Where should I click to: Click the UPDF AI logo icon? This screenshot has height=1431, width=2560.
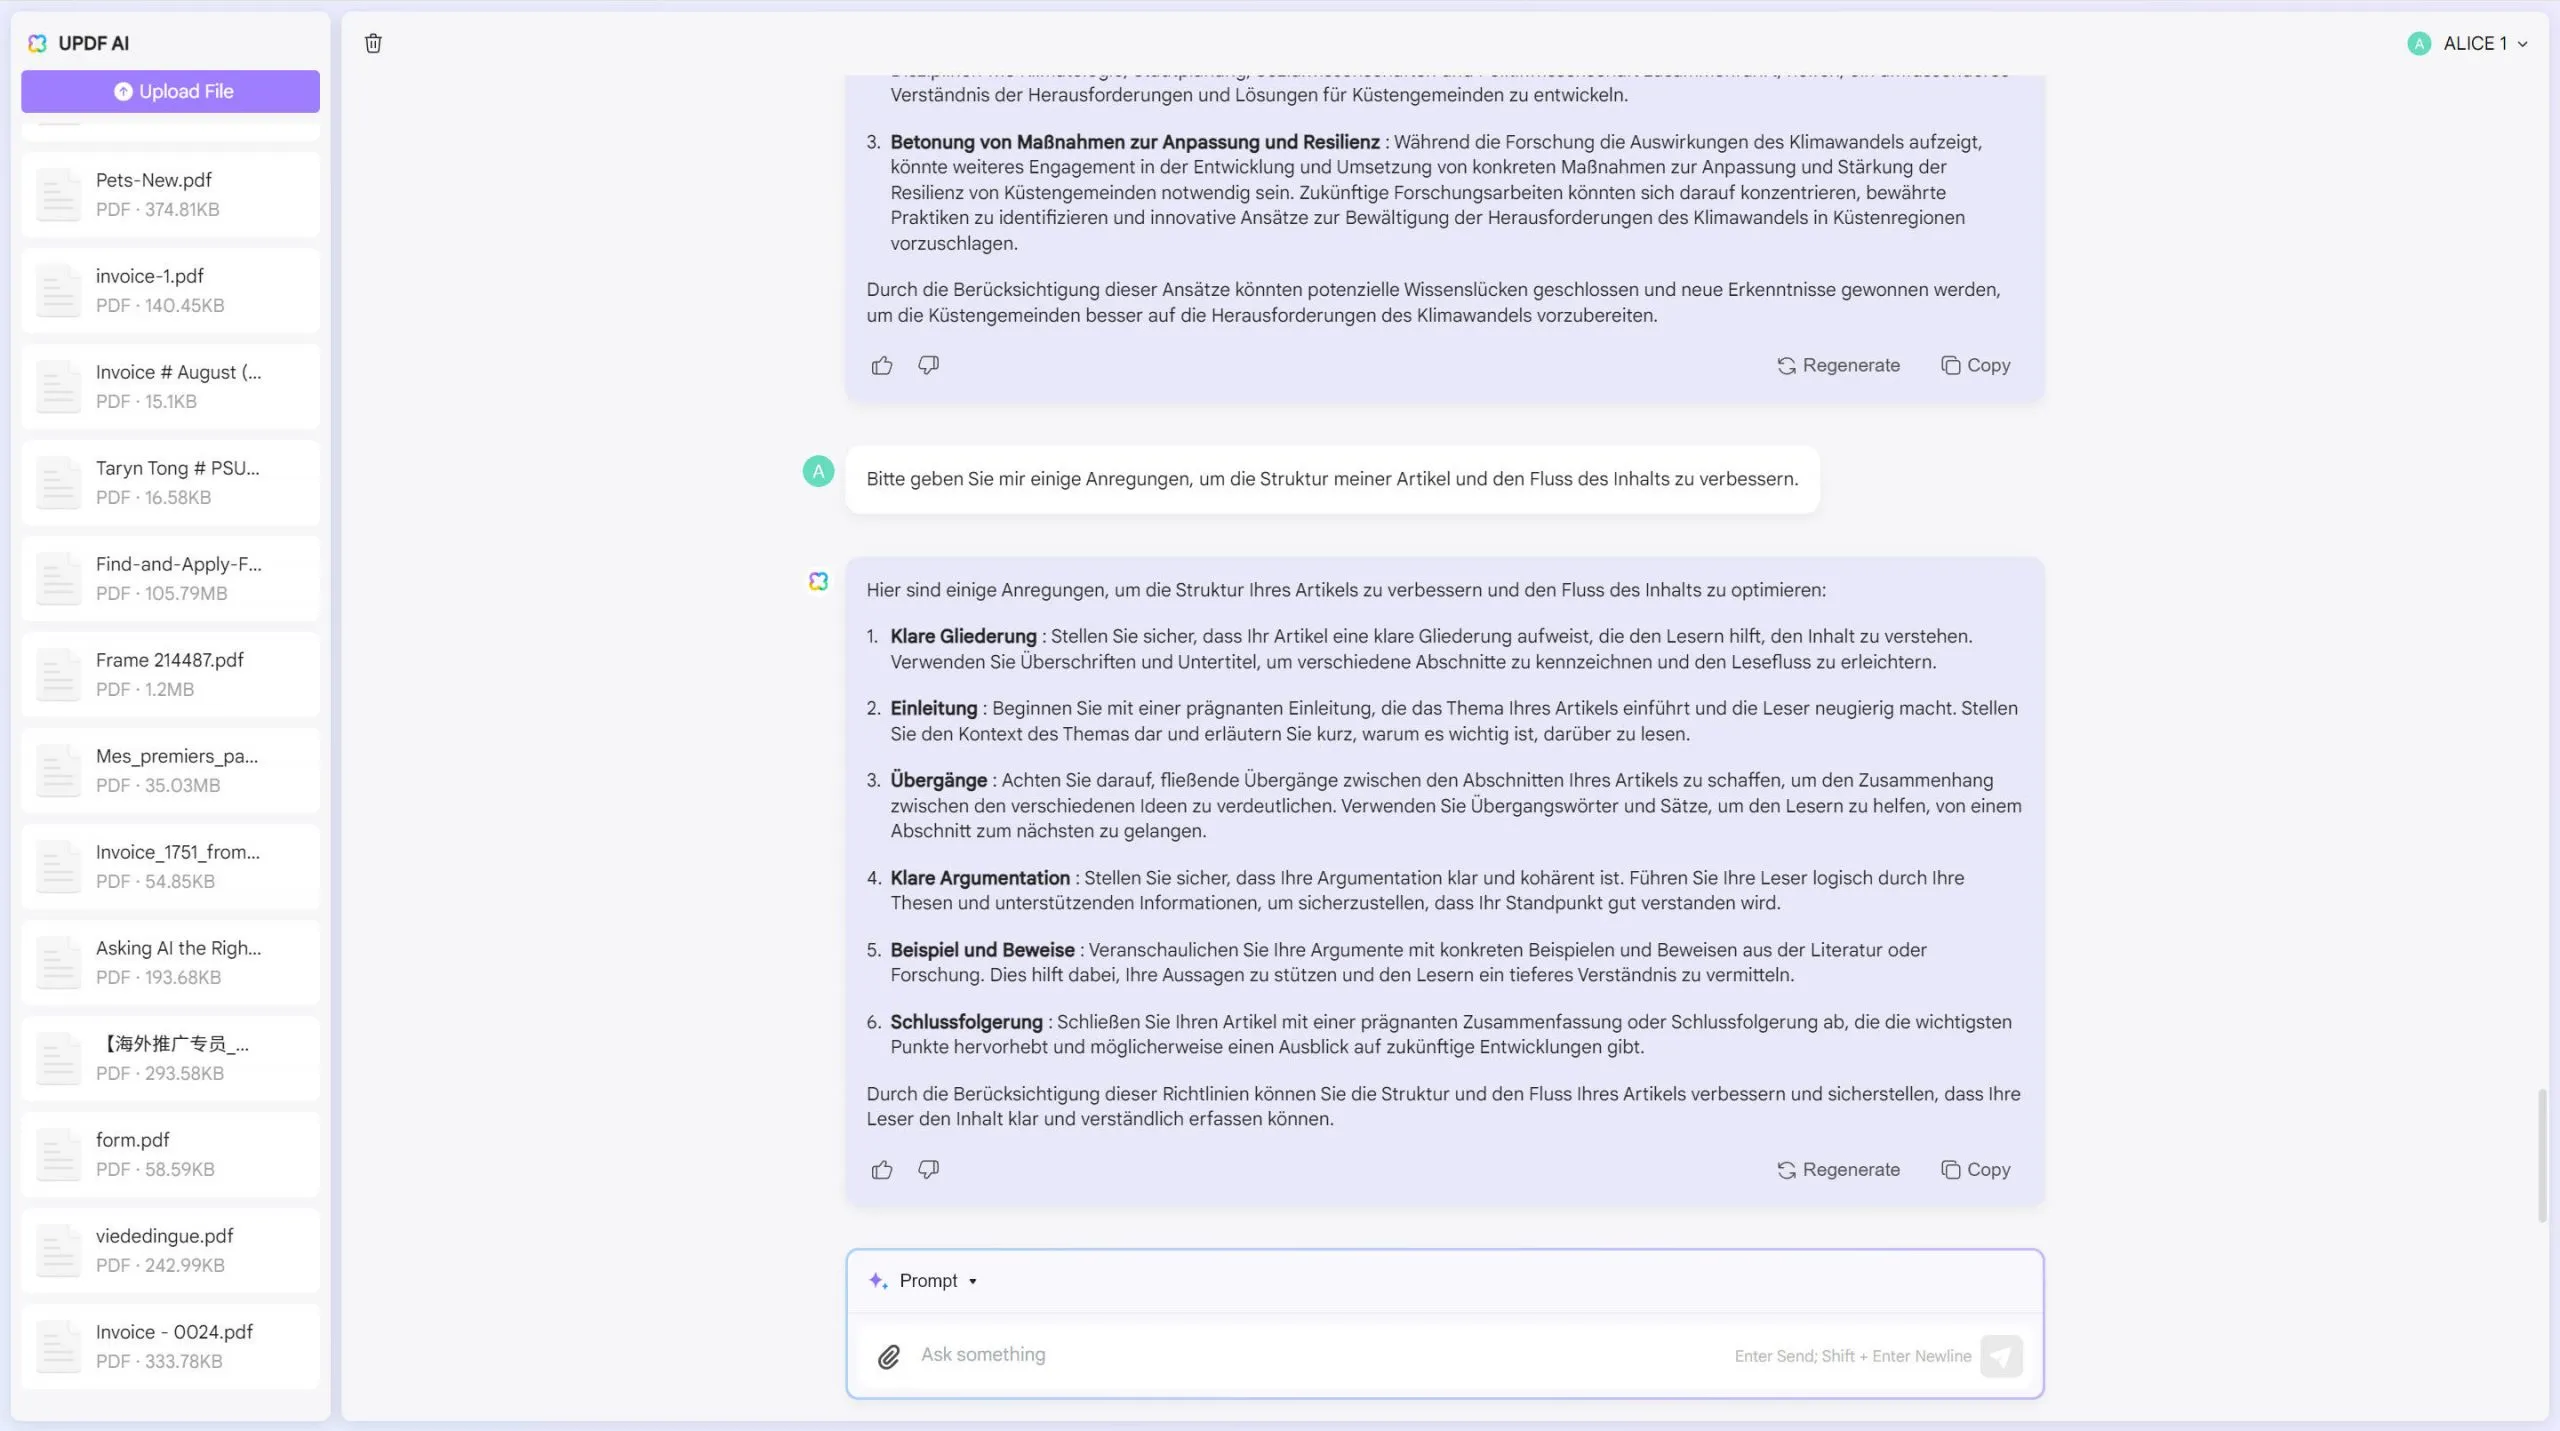(37, 42)
